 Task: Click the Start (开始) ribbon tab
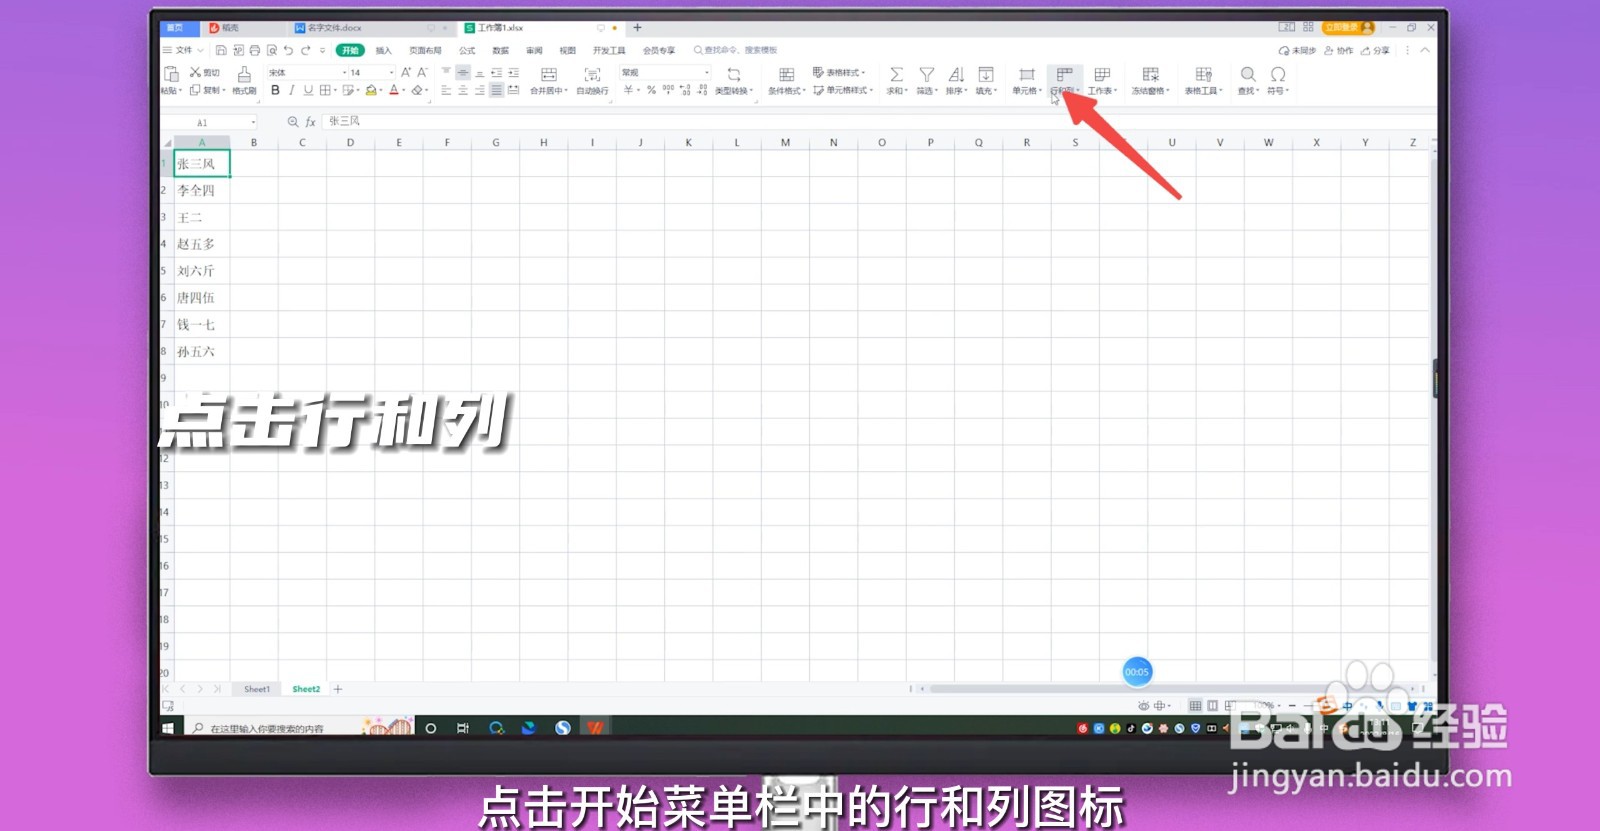(x=350, y=50)
